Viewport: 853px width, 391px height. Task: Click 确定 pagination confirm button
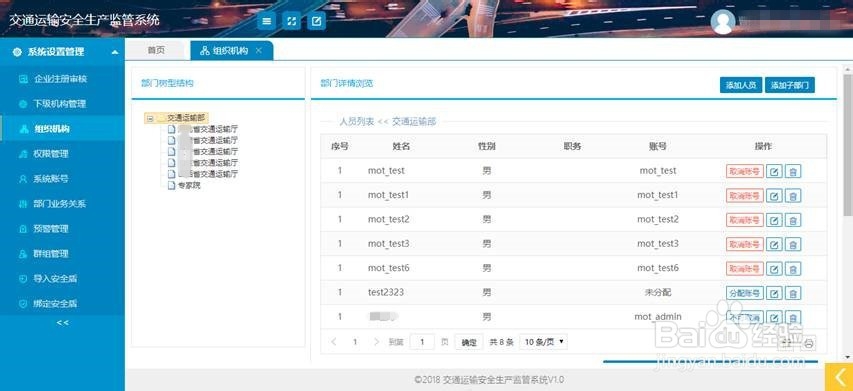(x=469, y=342)
